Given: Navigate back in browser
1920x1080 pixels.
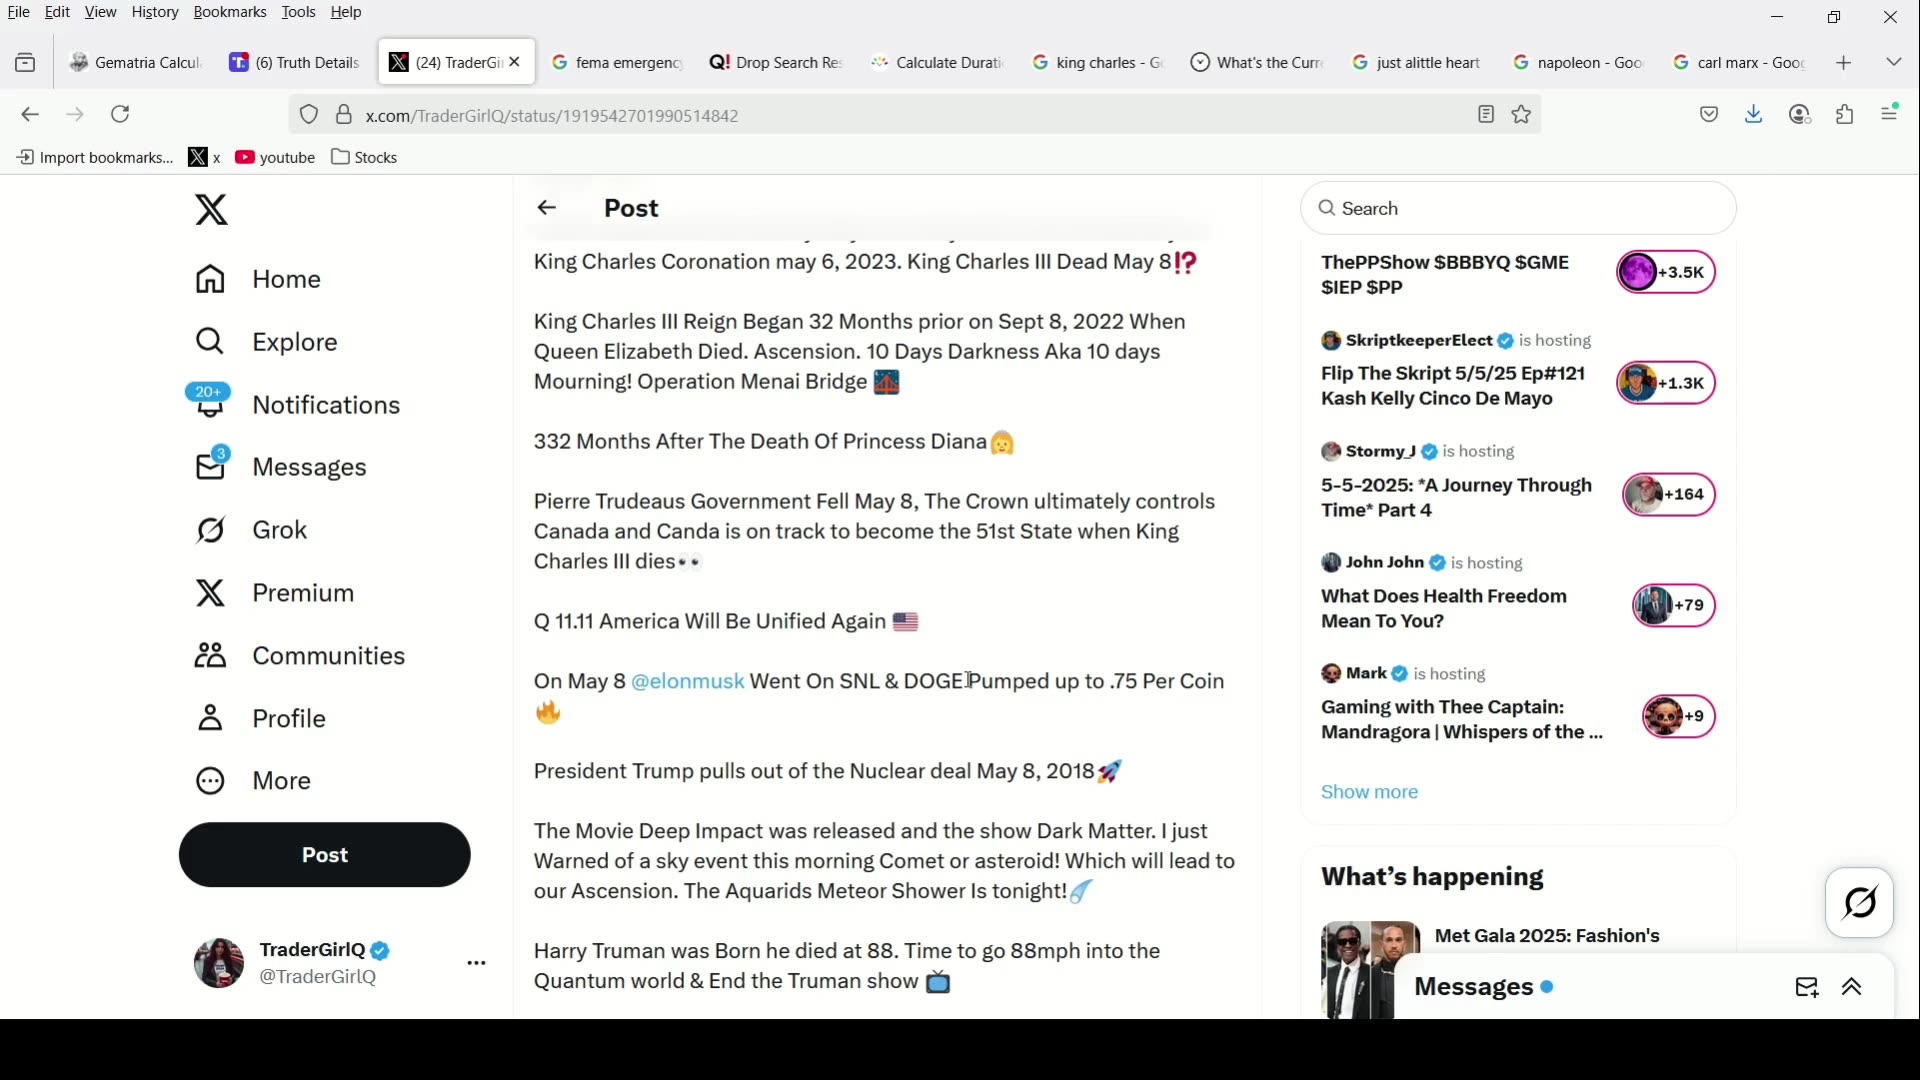Looking at the screenshot, I should [30, 115].
